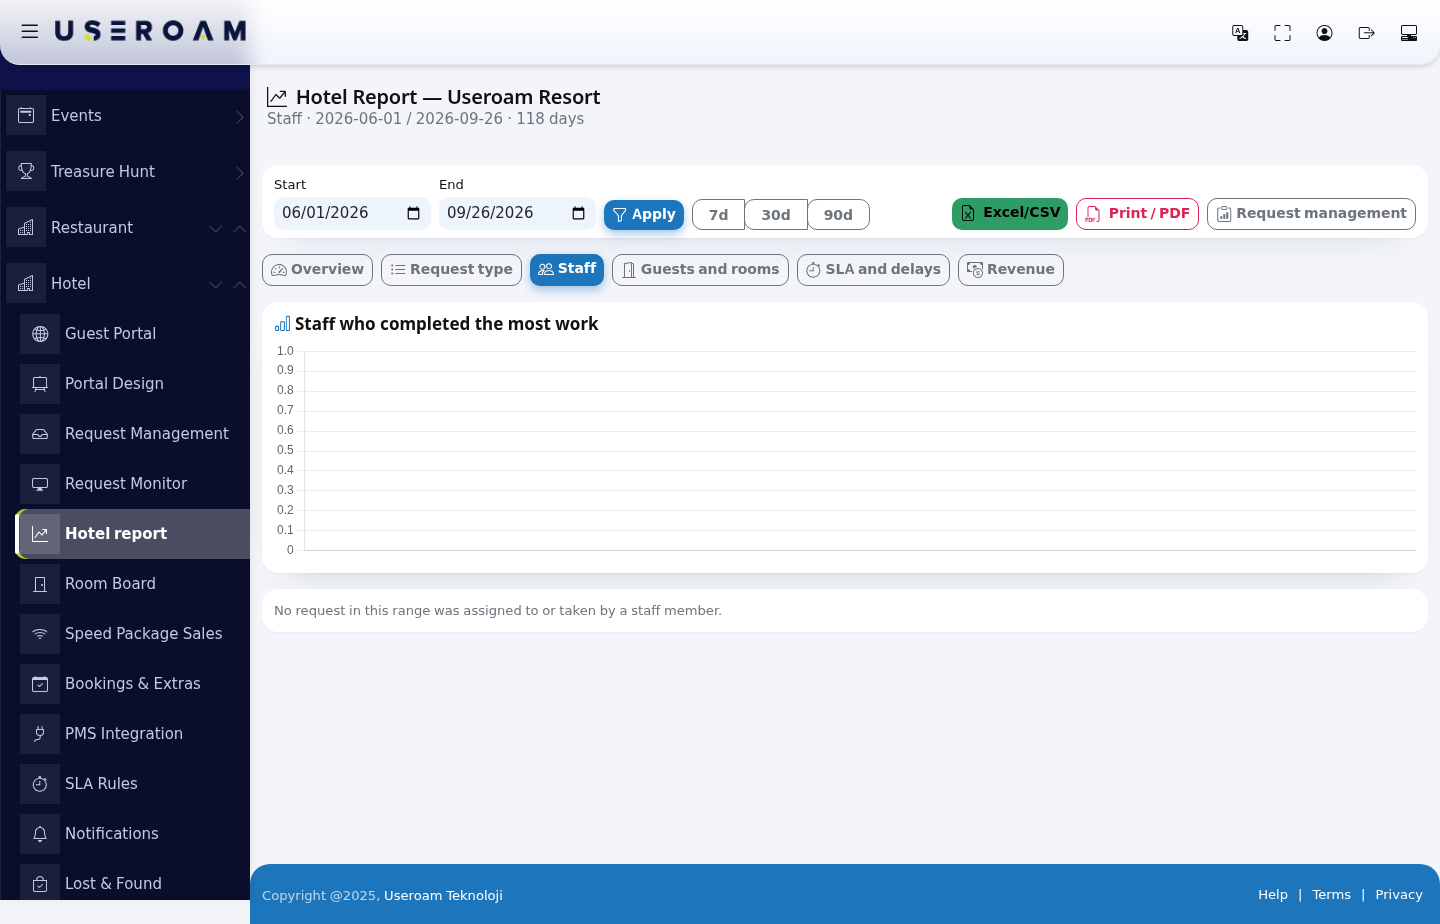Select the 90d quick range

coord(838,215)
